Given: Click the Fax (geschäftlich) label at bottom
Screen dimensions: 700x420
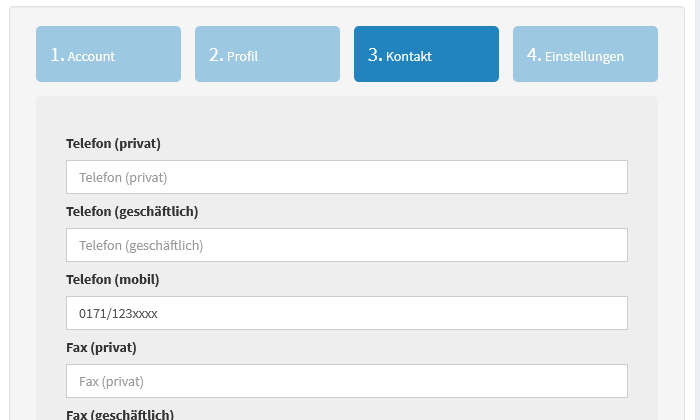Looking at the screenshot, I should 120,414.
